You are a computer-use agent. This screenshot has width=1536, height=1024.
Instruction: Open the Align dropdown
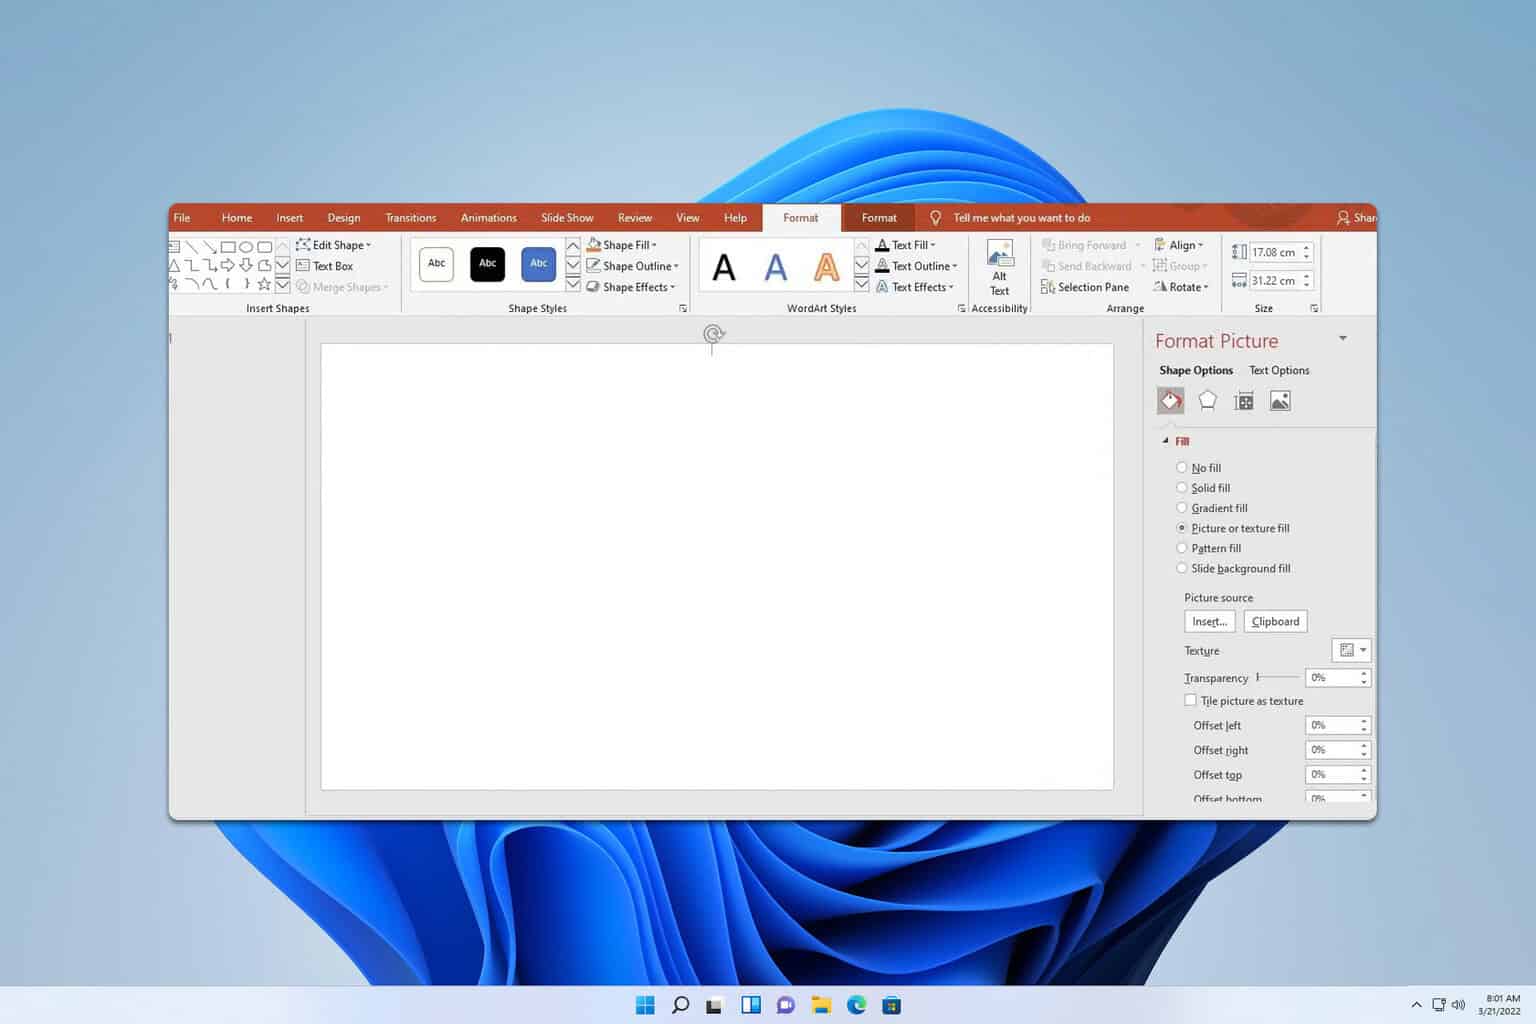(1180, 245)
